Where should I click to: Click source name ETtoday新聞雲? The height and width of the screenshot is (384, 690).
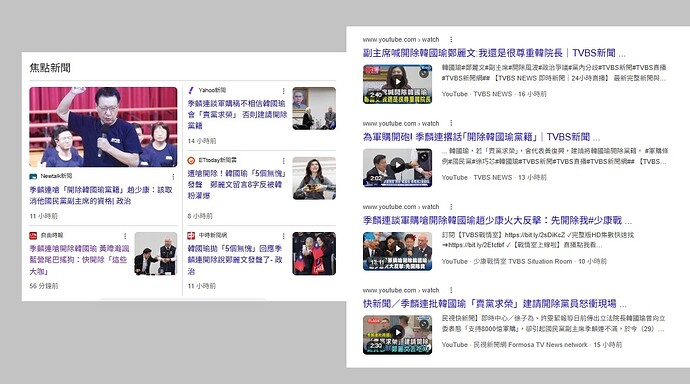[217, 160]
